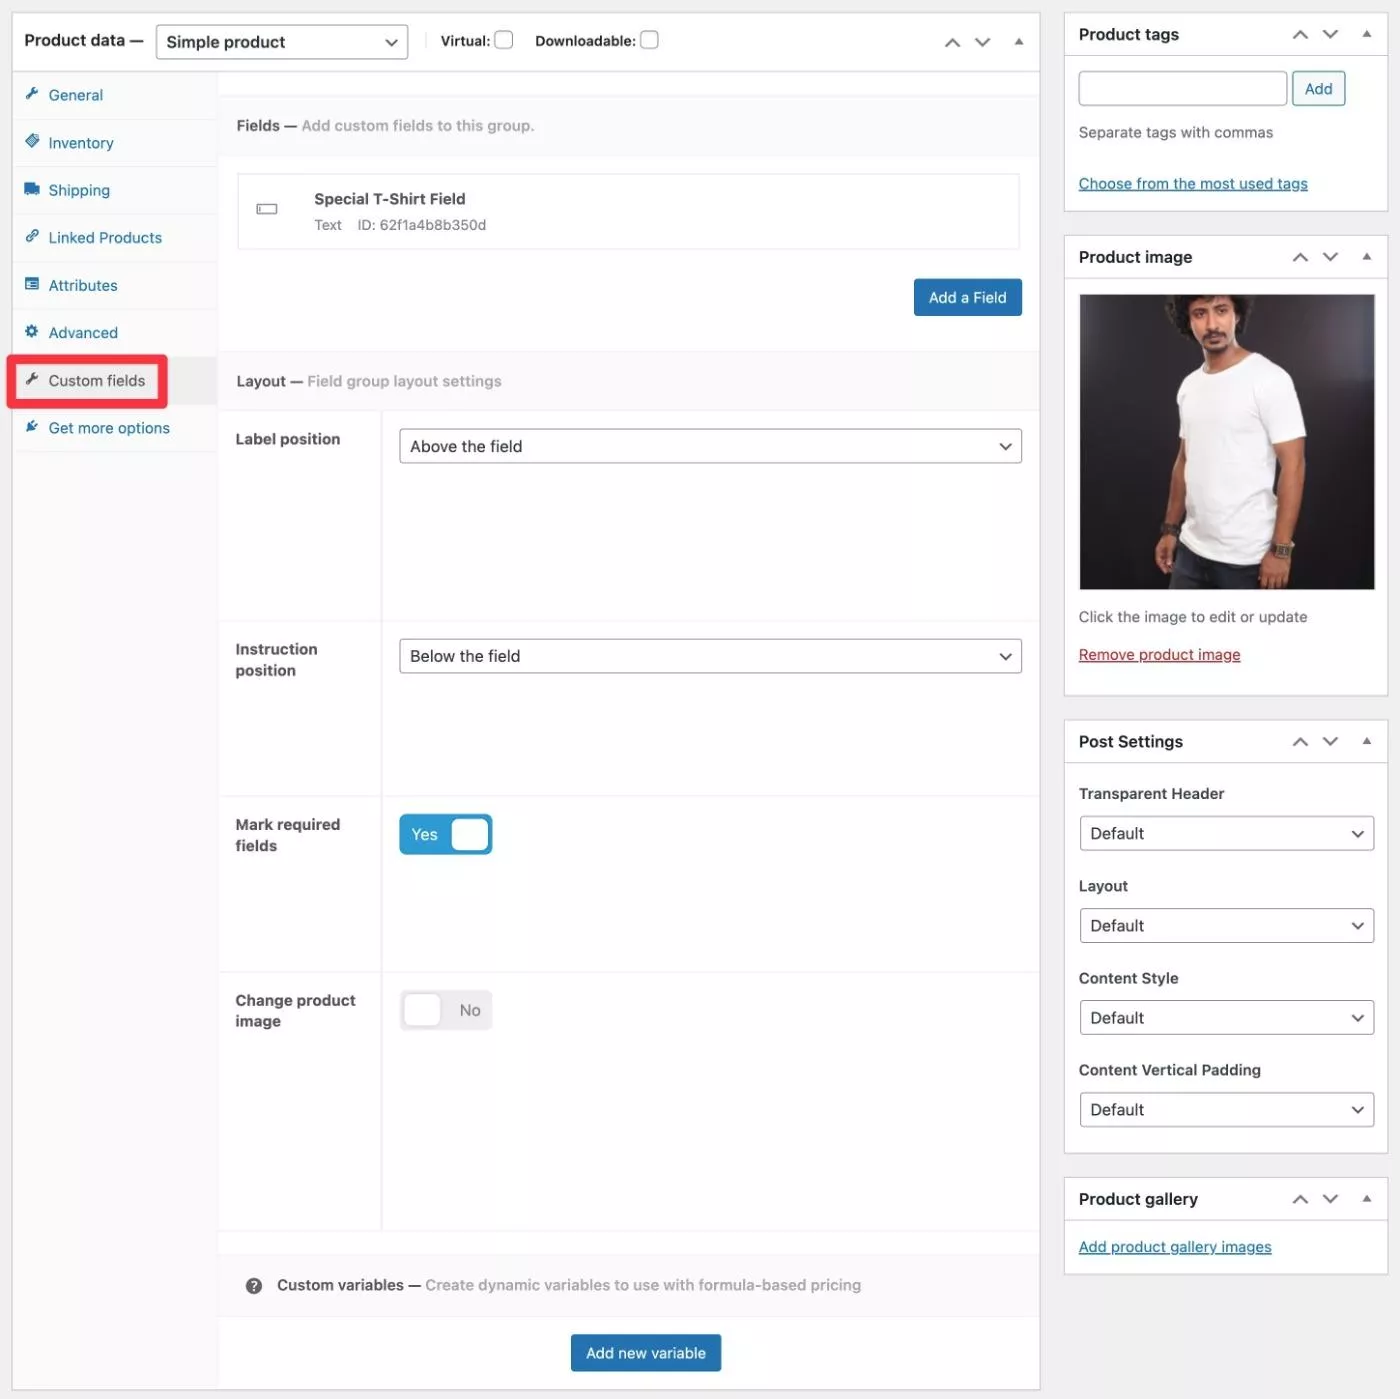Click the Add new variable button
Image resolution: width=1400 pixels, height=1399 pixels.
pyautogui.click(x=646, y=1353)
